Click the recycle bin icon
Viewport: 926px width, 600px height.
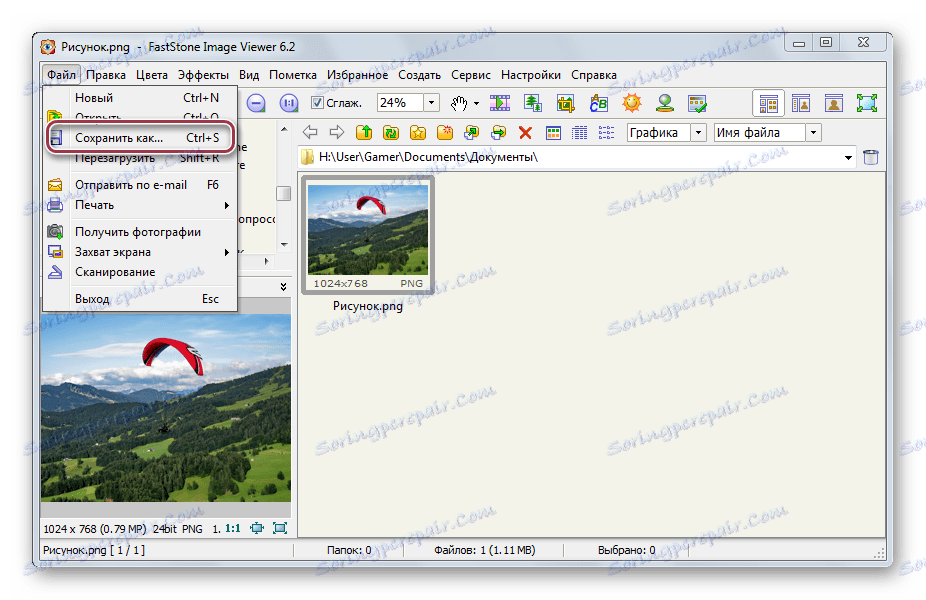pyautogui.click(x=871, y=157)
